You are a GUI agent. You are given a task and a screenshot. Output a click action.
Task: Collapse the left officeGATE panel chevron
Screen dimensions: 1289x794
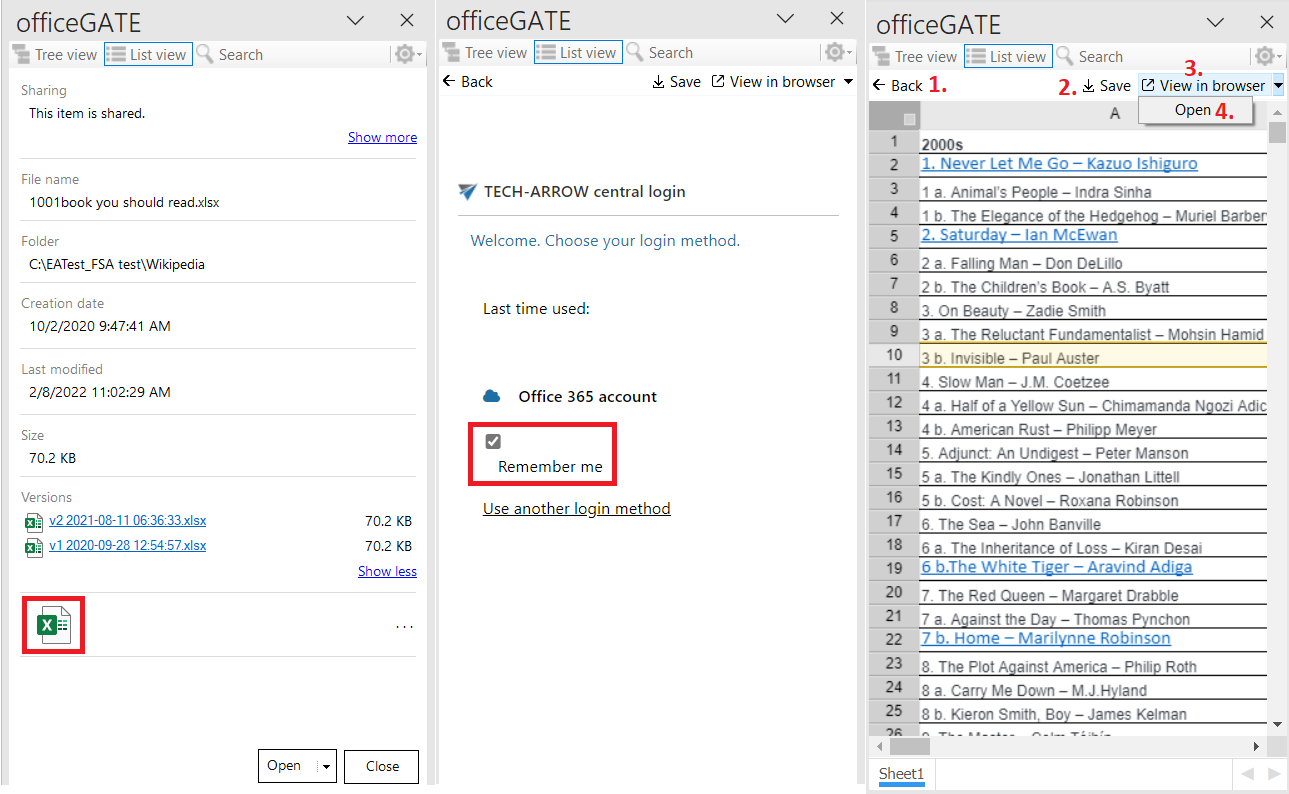click(x=355, y=20)
